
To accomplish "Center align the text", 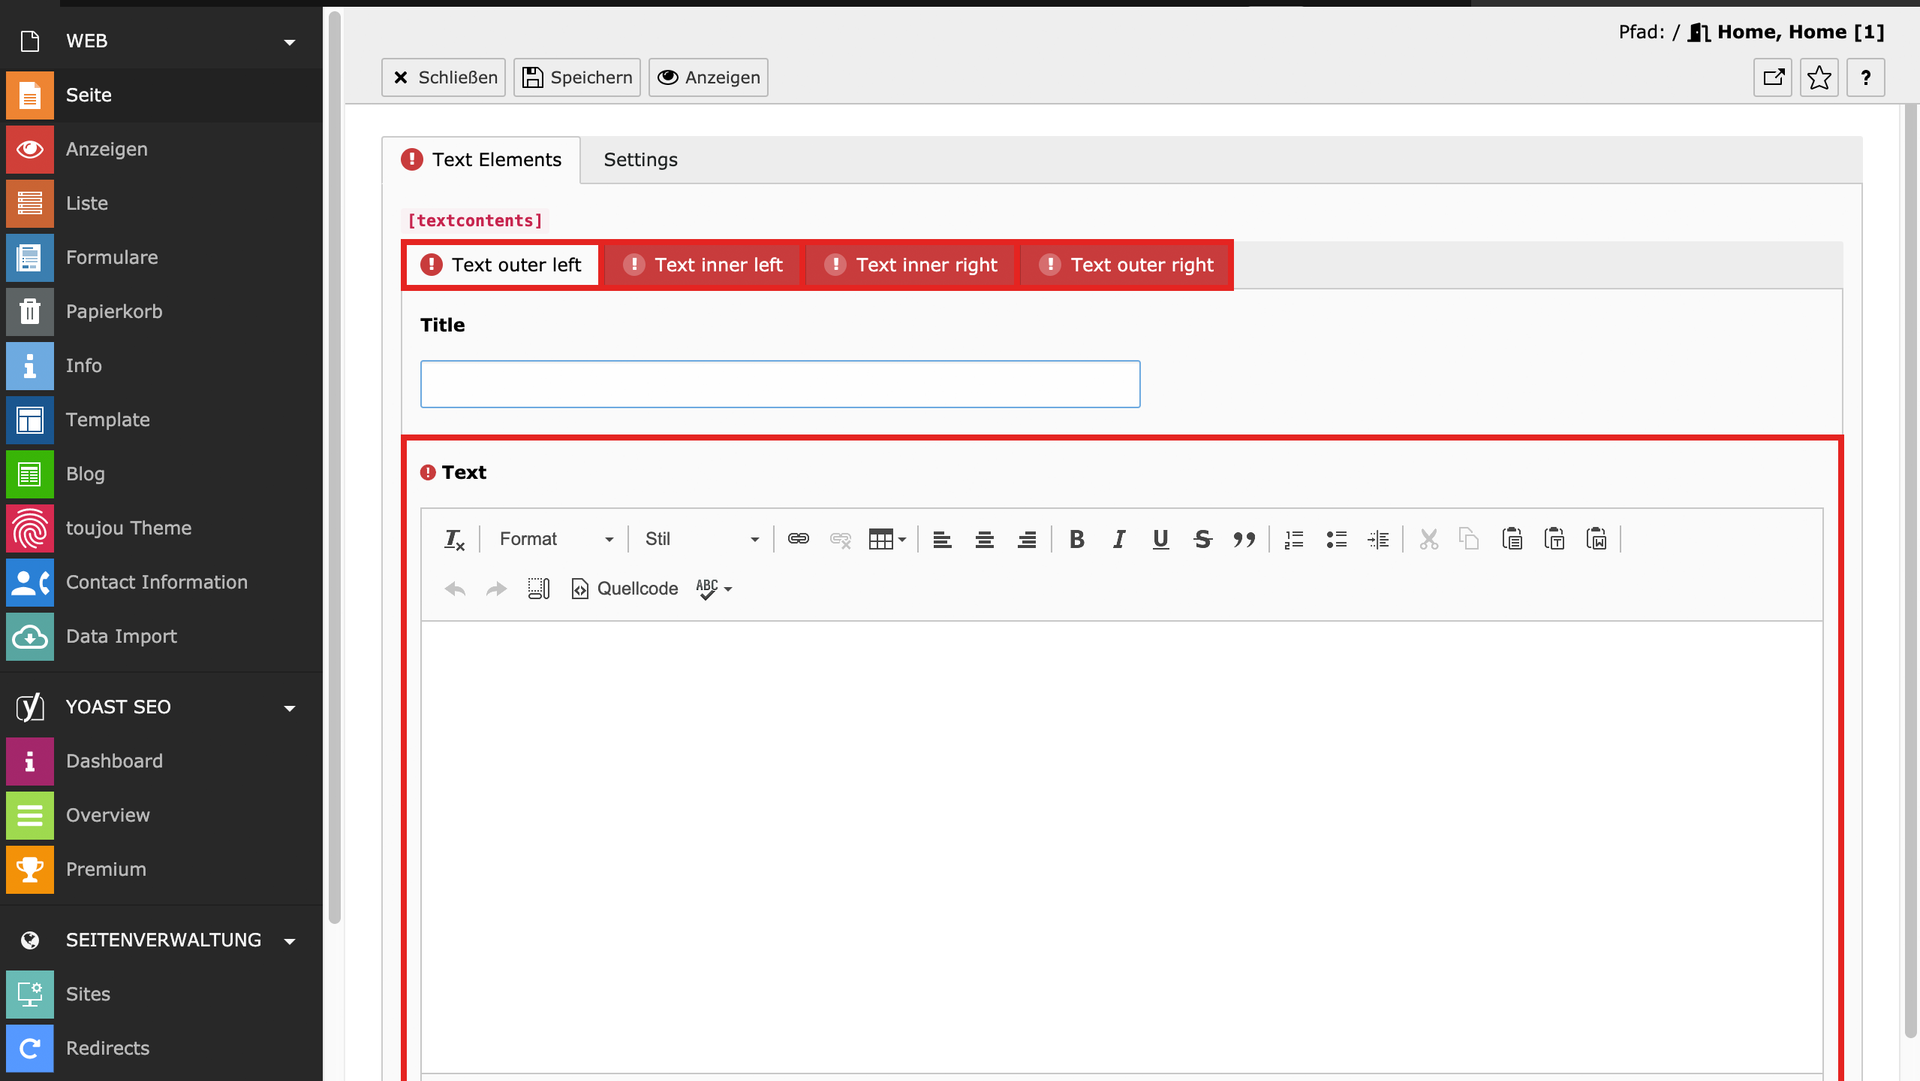I will (x=984, y=540).
